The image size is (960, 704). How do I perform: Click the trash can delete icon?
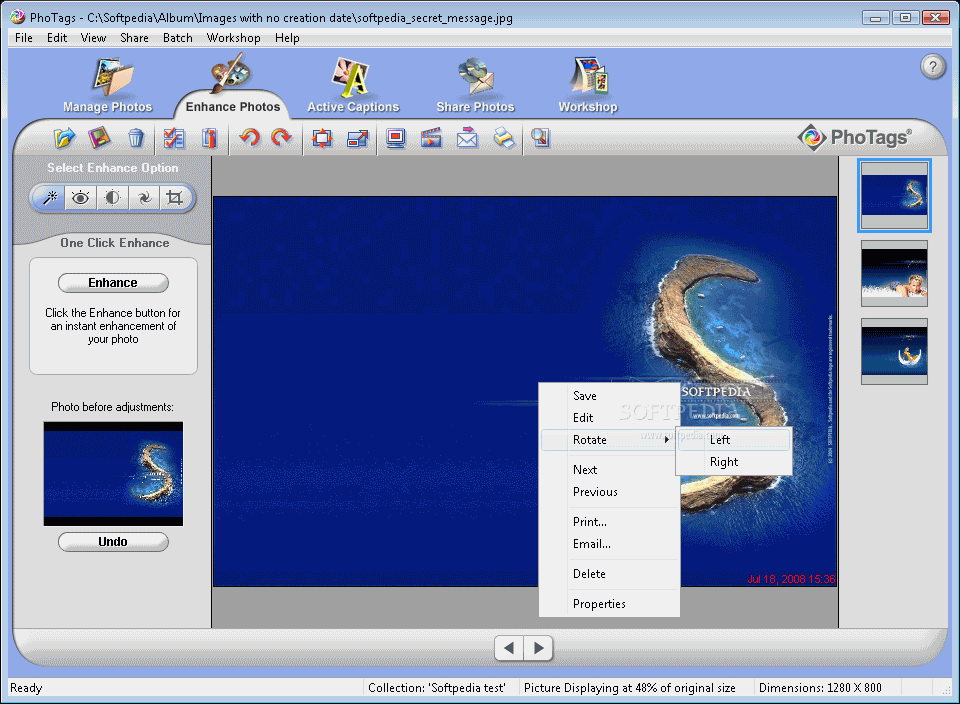point(136,138)
